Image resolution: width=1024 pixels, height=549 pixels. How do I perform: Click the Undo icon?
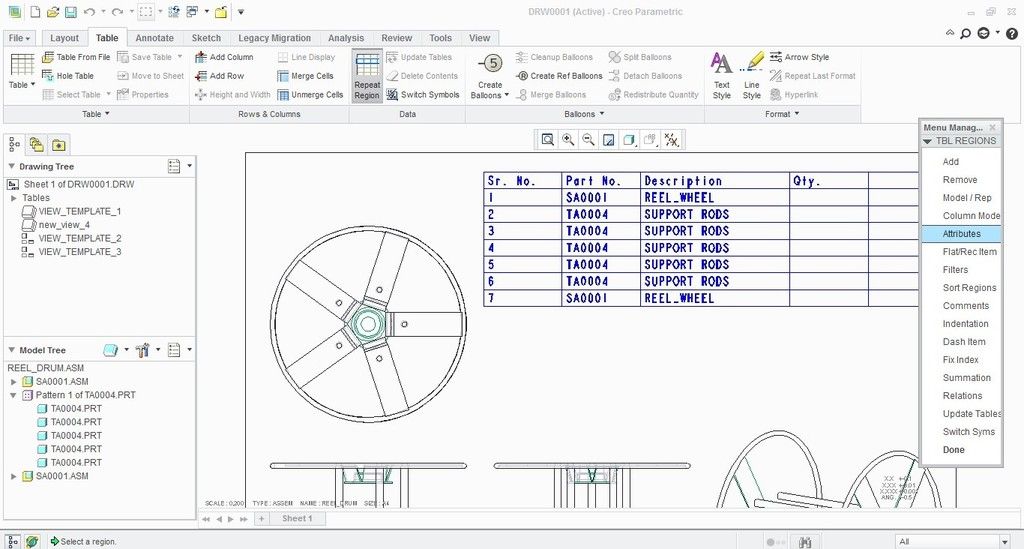[89, 12]
